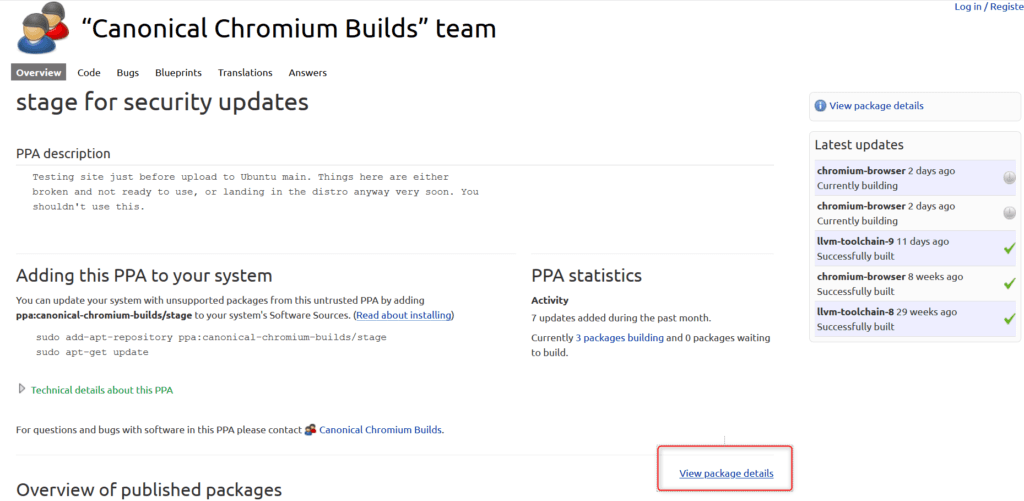Select the Translations tab
The width and height of the screenshot is (1024, 501).
tap(245, 72)
